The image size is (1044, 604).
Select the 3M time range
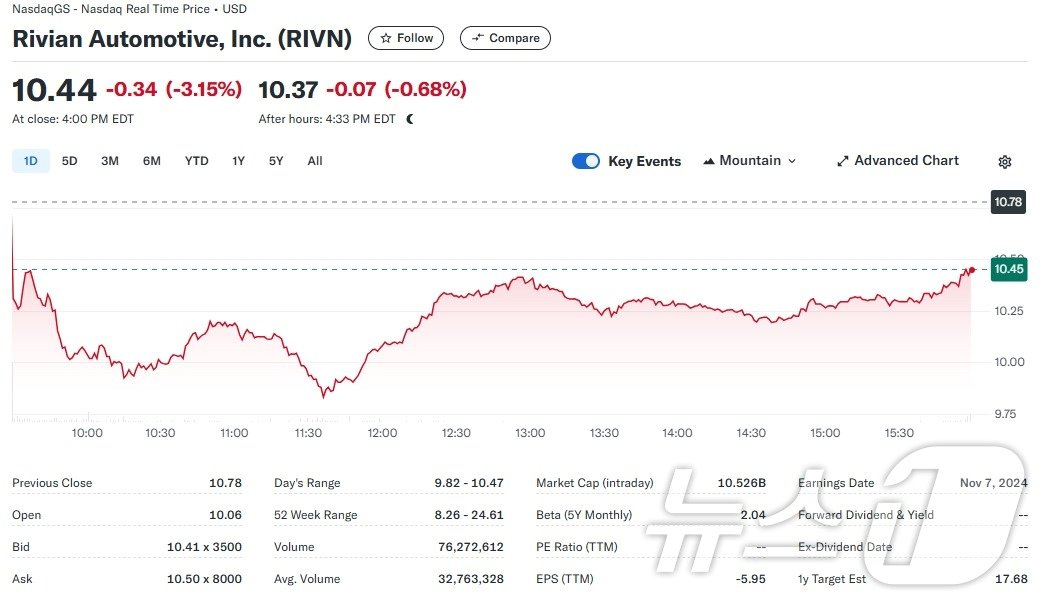pyautogui.click(x=110, y=161)
